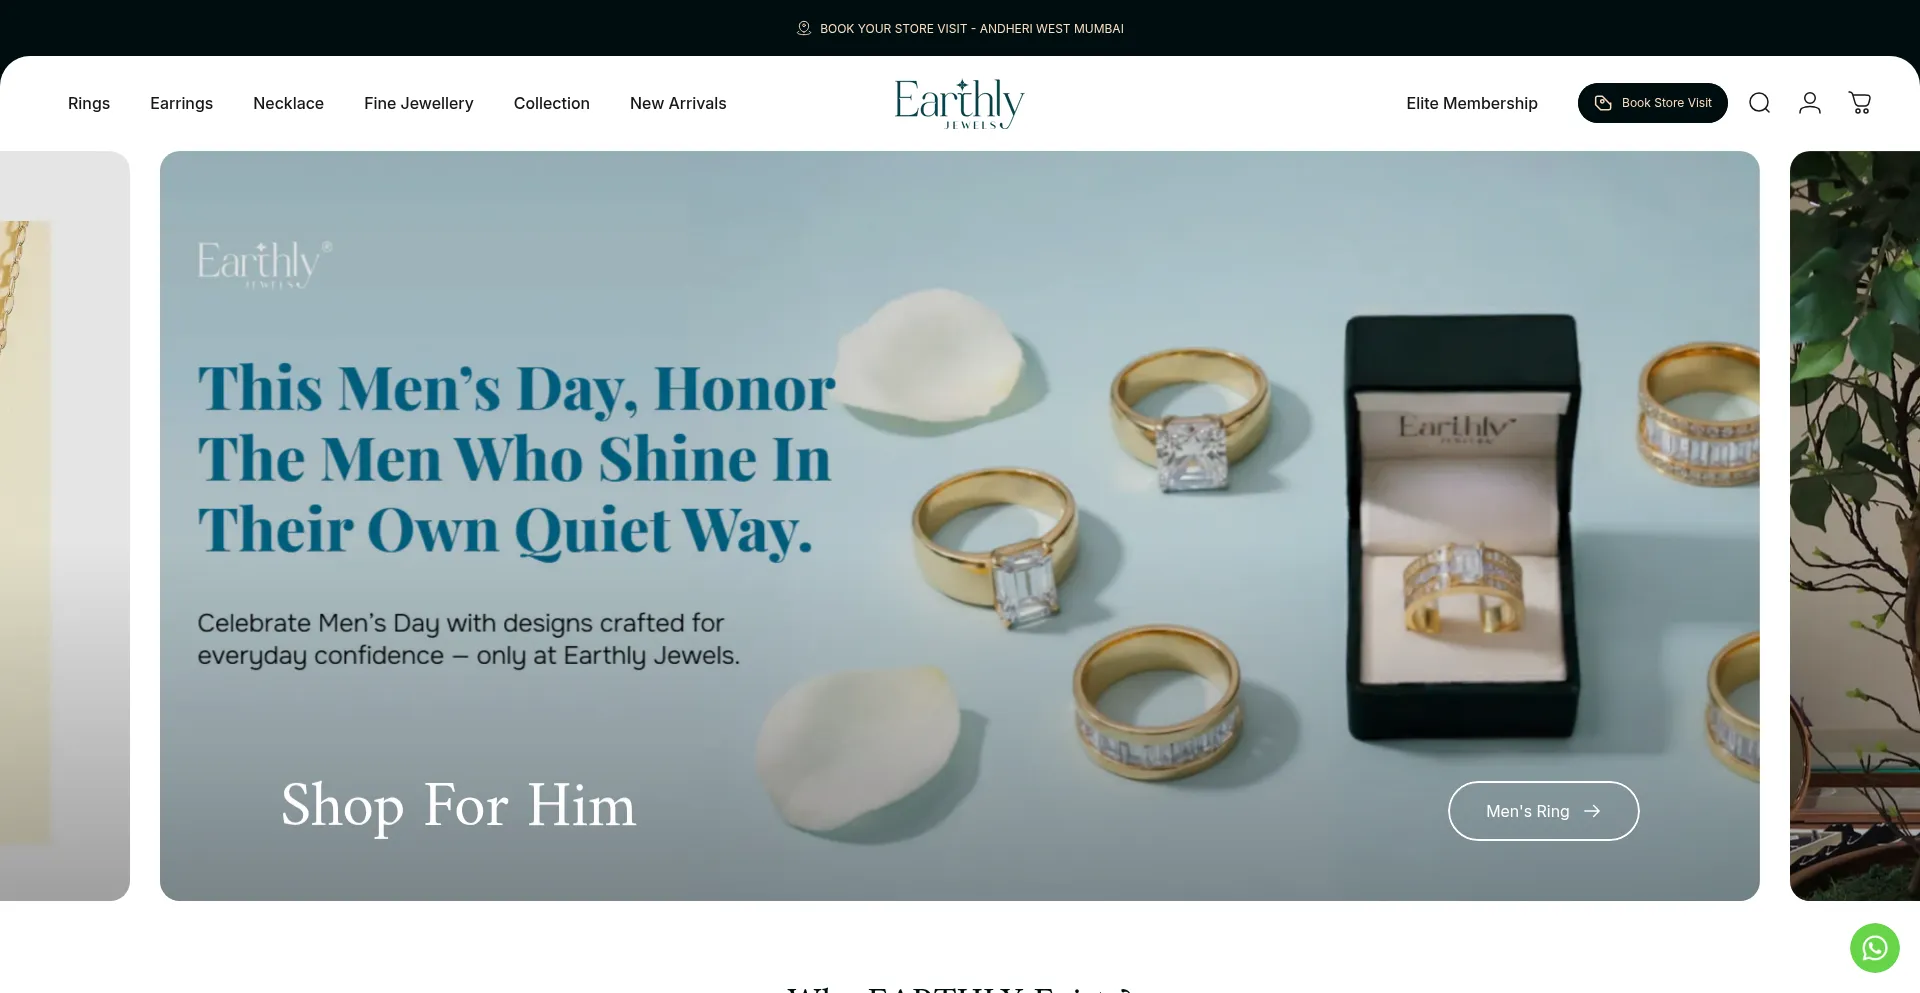Open the user account icon
Image resolution: width=1920 pixels, height=993 pixels.
tap(1810, 103)
